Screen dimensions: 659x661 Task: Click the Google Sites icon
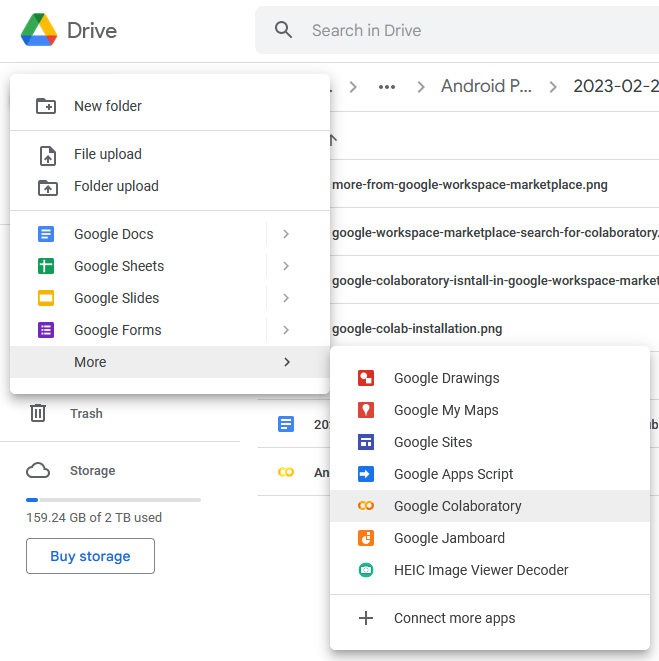pos(366,442)
